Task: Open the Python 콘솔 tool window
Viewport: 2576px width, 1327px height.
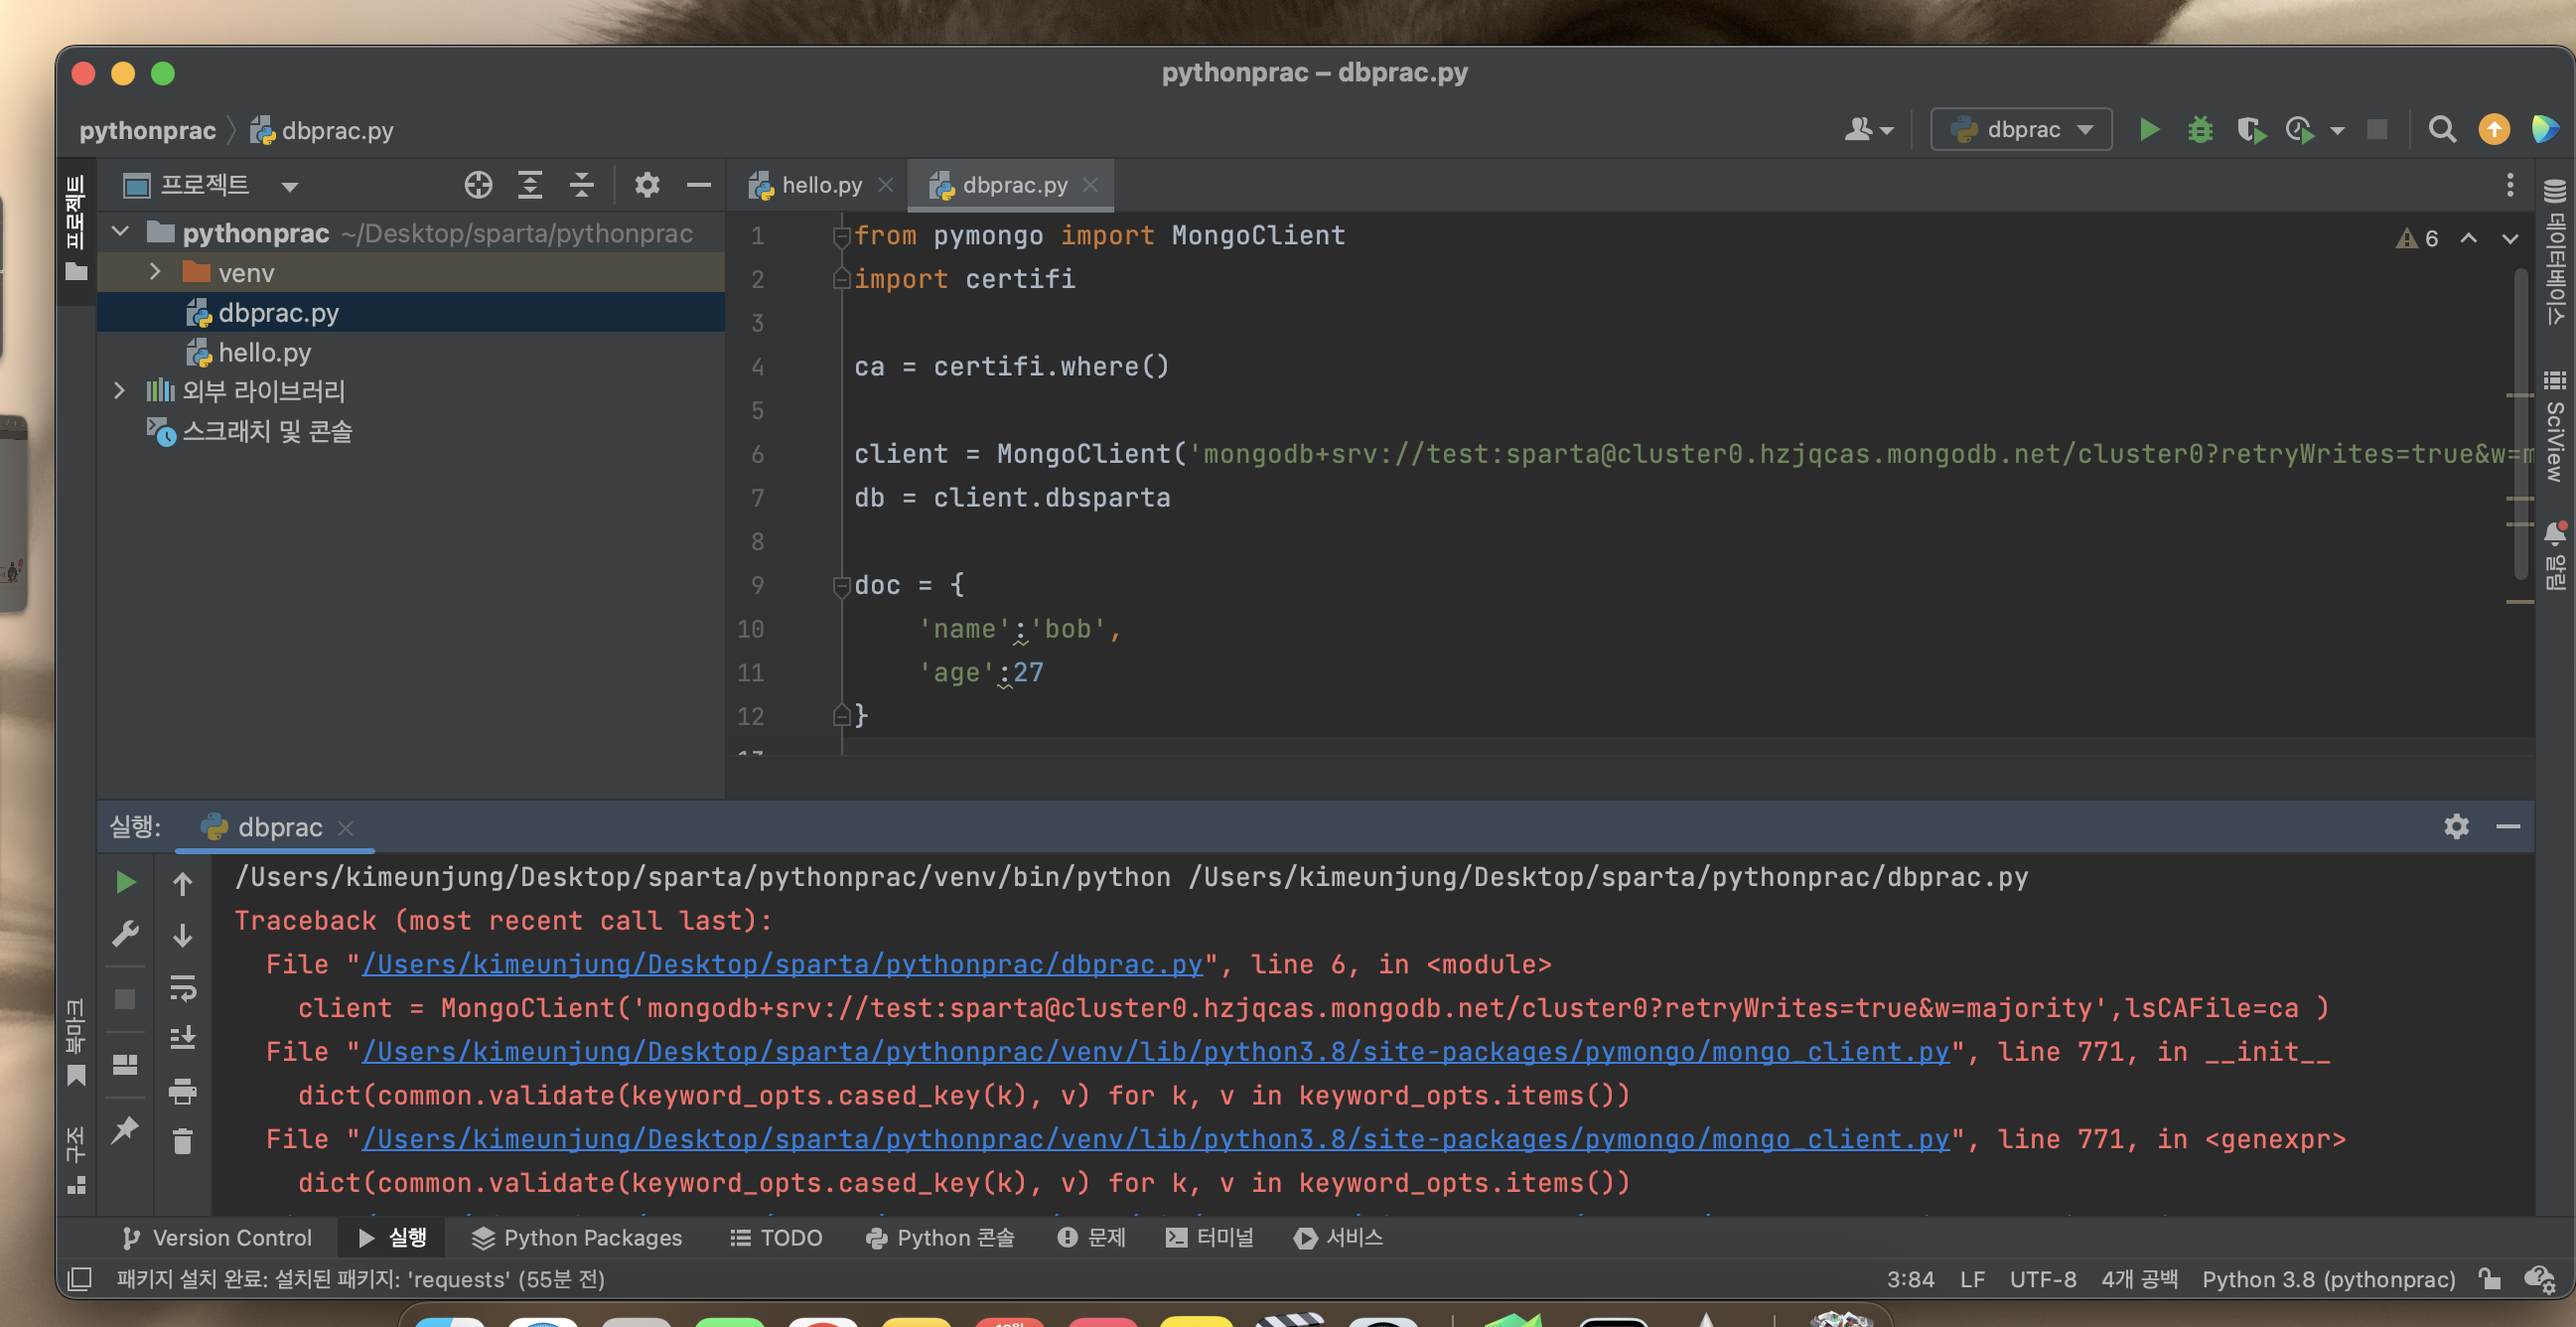Action: click(940, 1238)
